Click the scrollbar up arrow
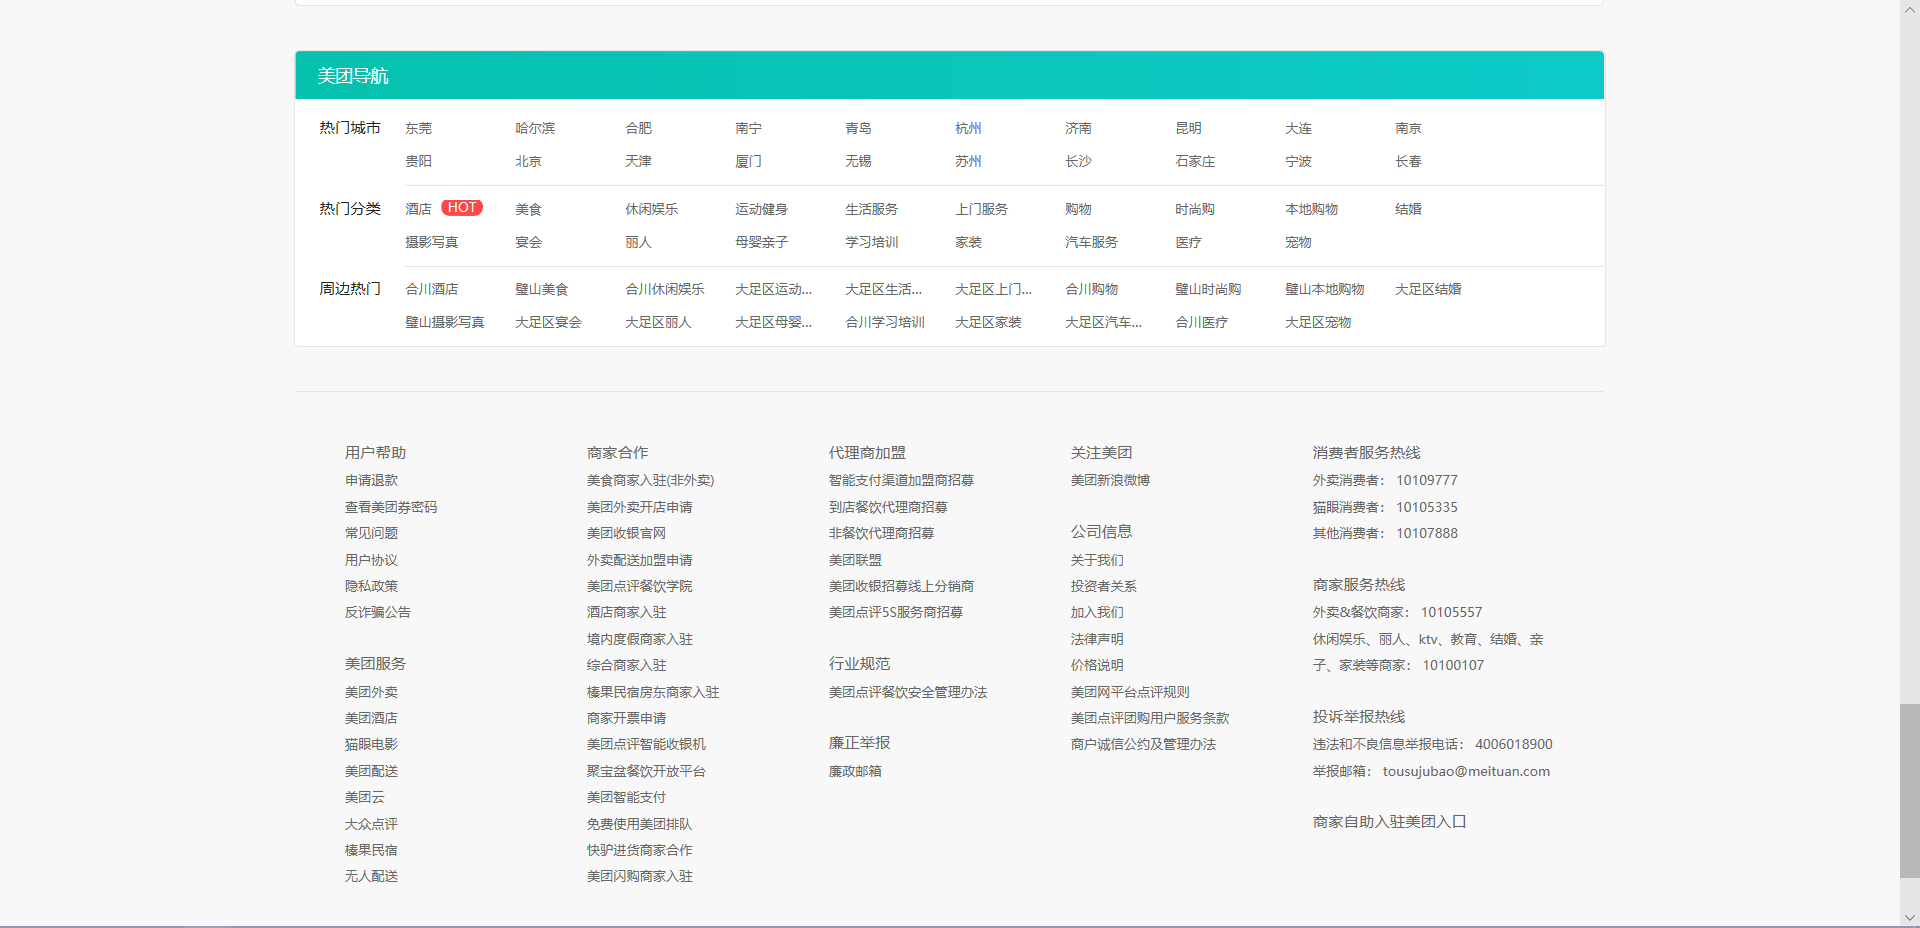 (x=1909, y=8)
